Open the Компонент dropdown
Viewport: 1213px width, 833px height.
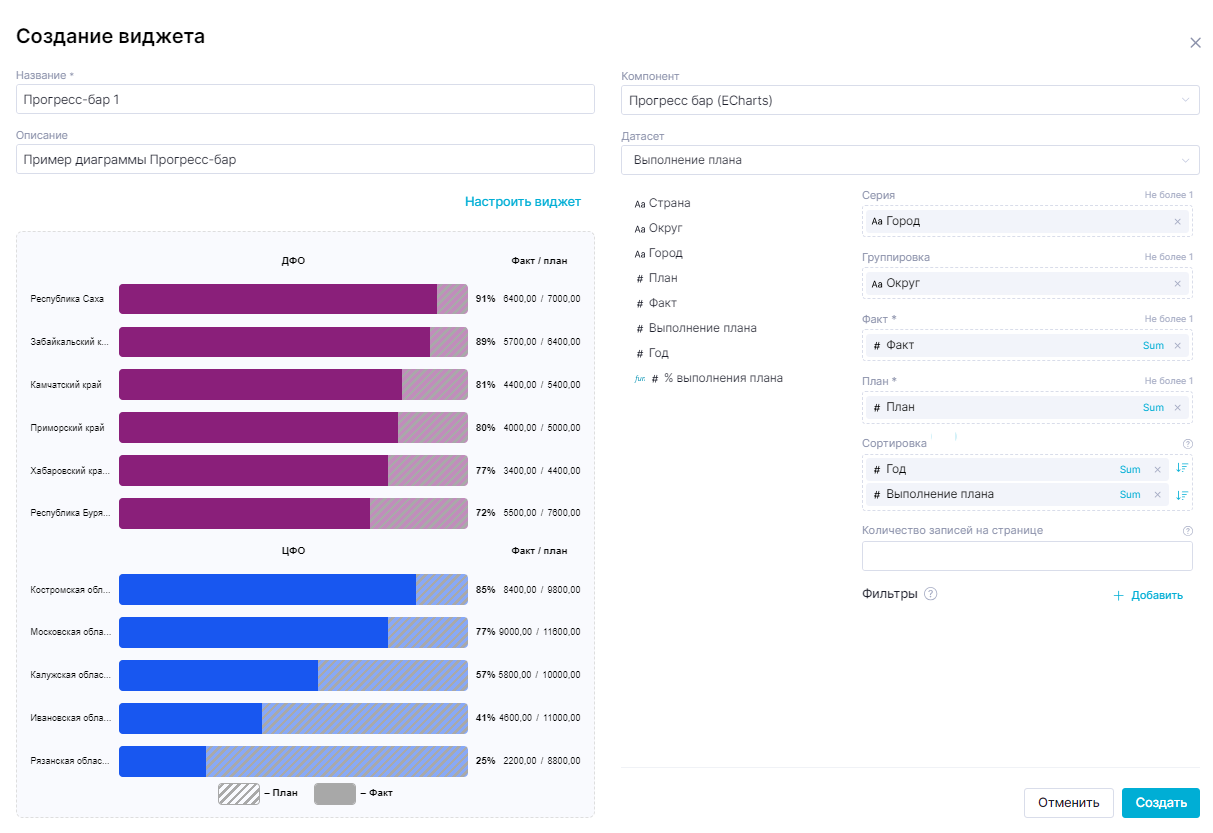pyautogui.click(x=909, y=100)
